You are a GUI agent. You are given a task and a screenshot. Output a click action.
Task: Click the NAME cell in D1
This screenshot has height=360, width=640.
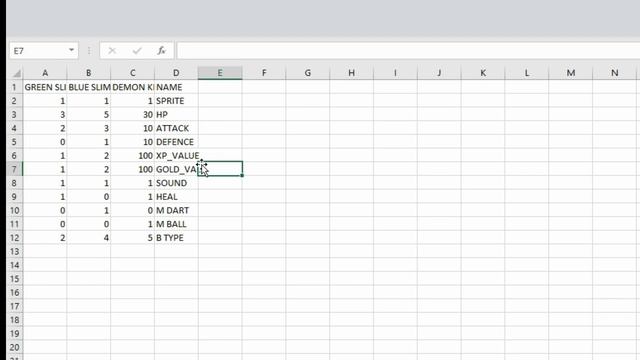click(x=176, y=87)
